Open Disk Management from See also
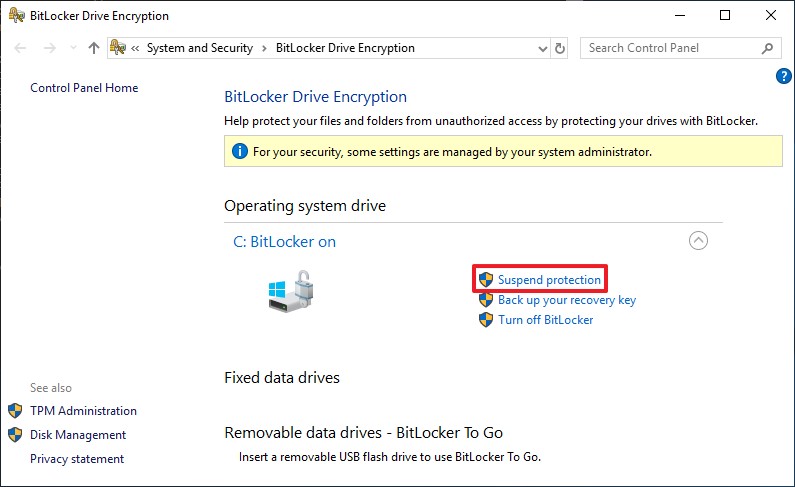The width and height of the screenshot is (795, 487). coord(78,435)
